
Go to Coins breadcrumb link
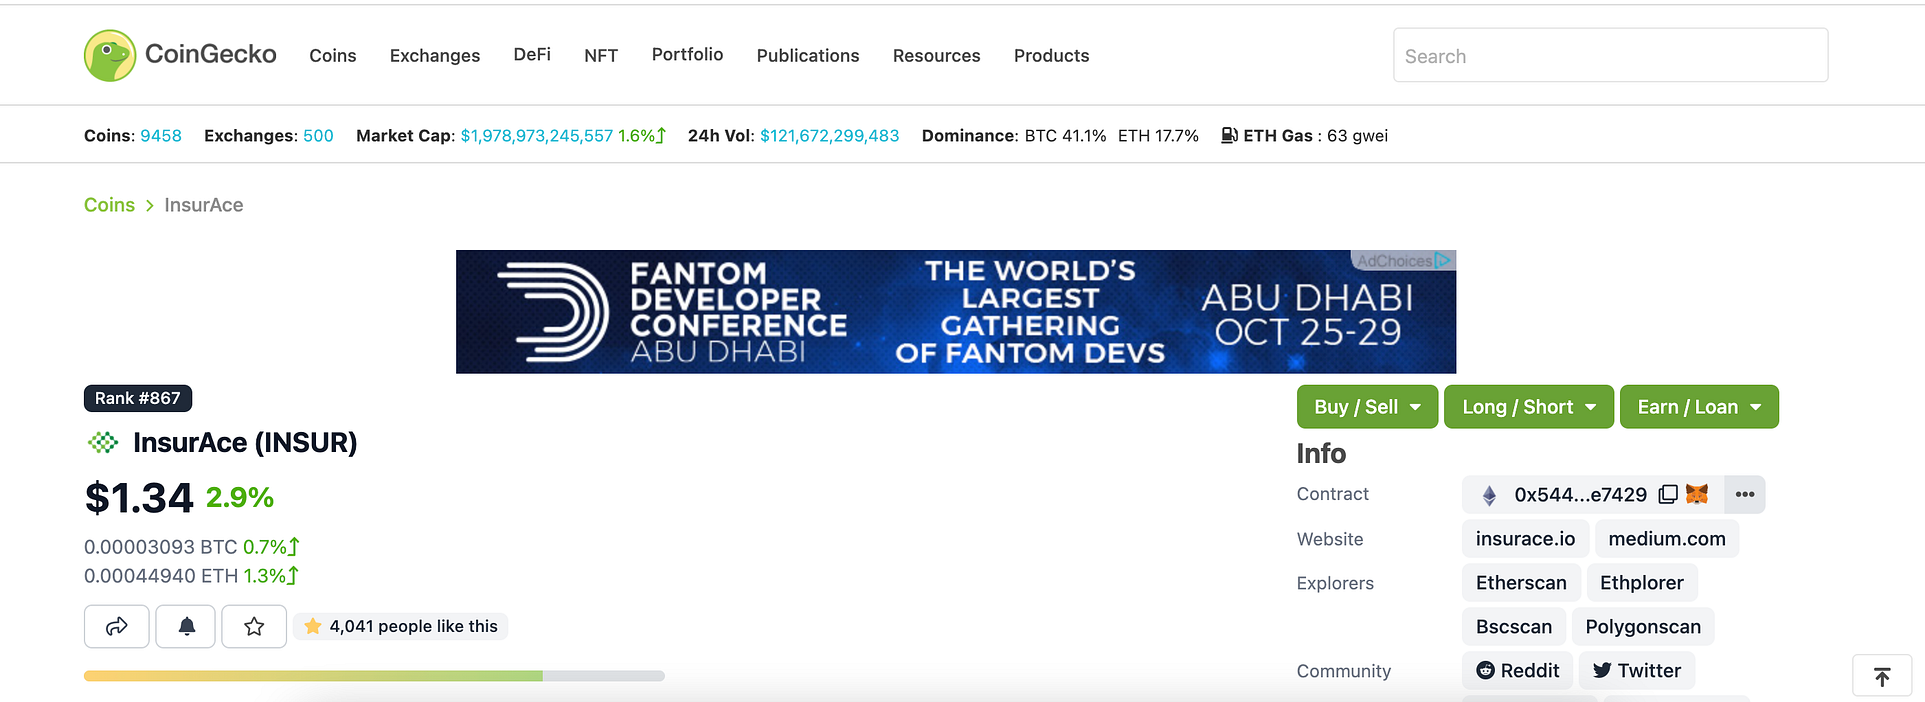(x=109, y=205)
